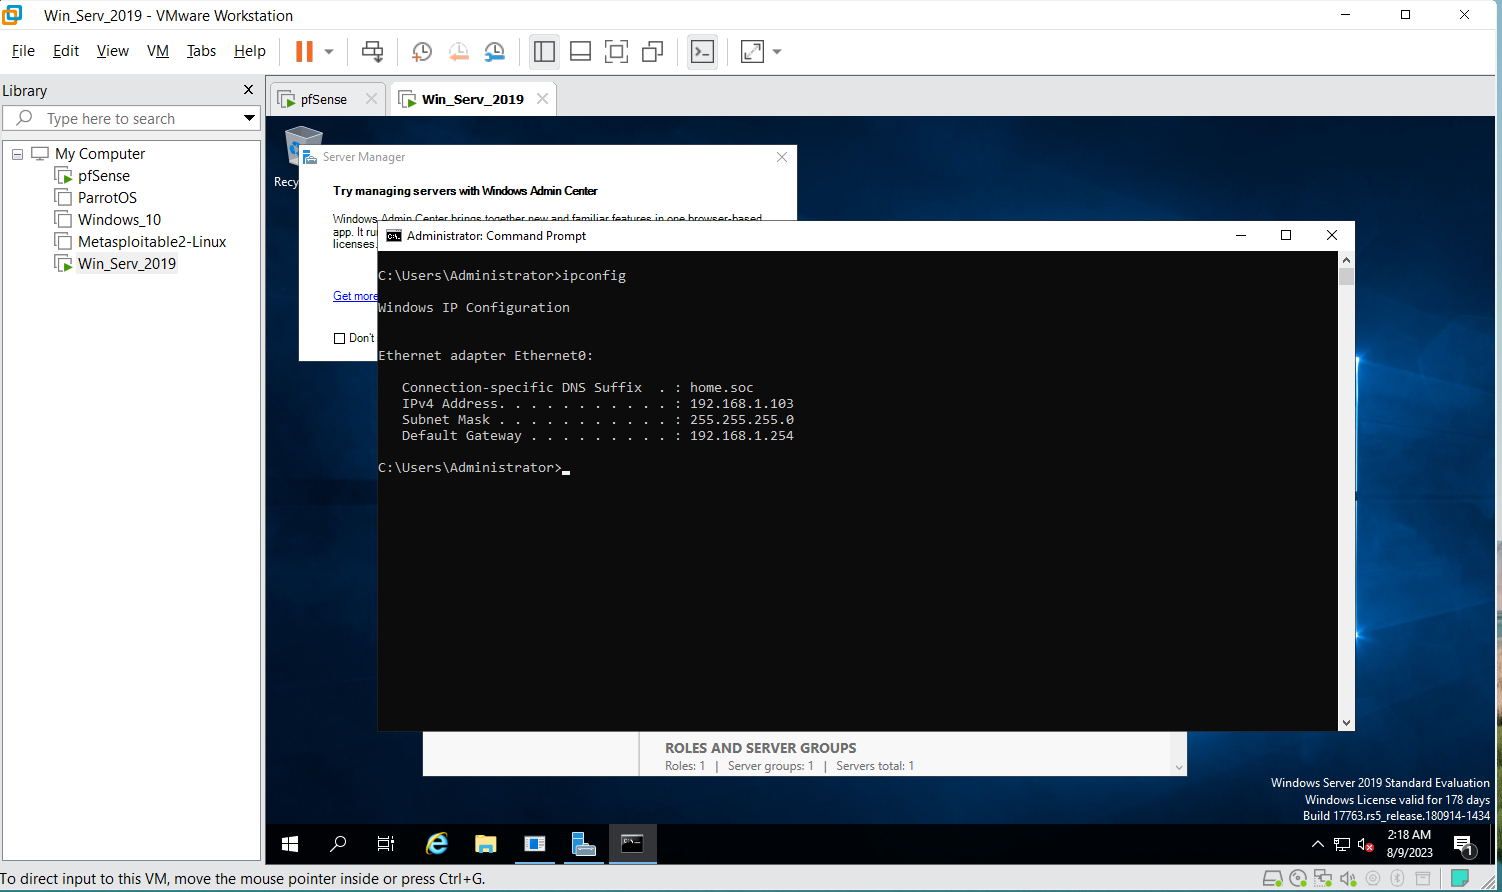
Task: Click the server-with-toolbox icon in the taskbar
Action: tap(584, 844)
